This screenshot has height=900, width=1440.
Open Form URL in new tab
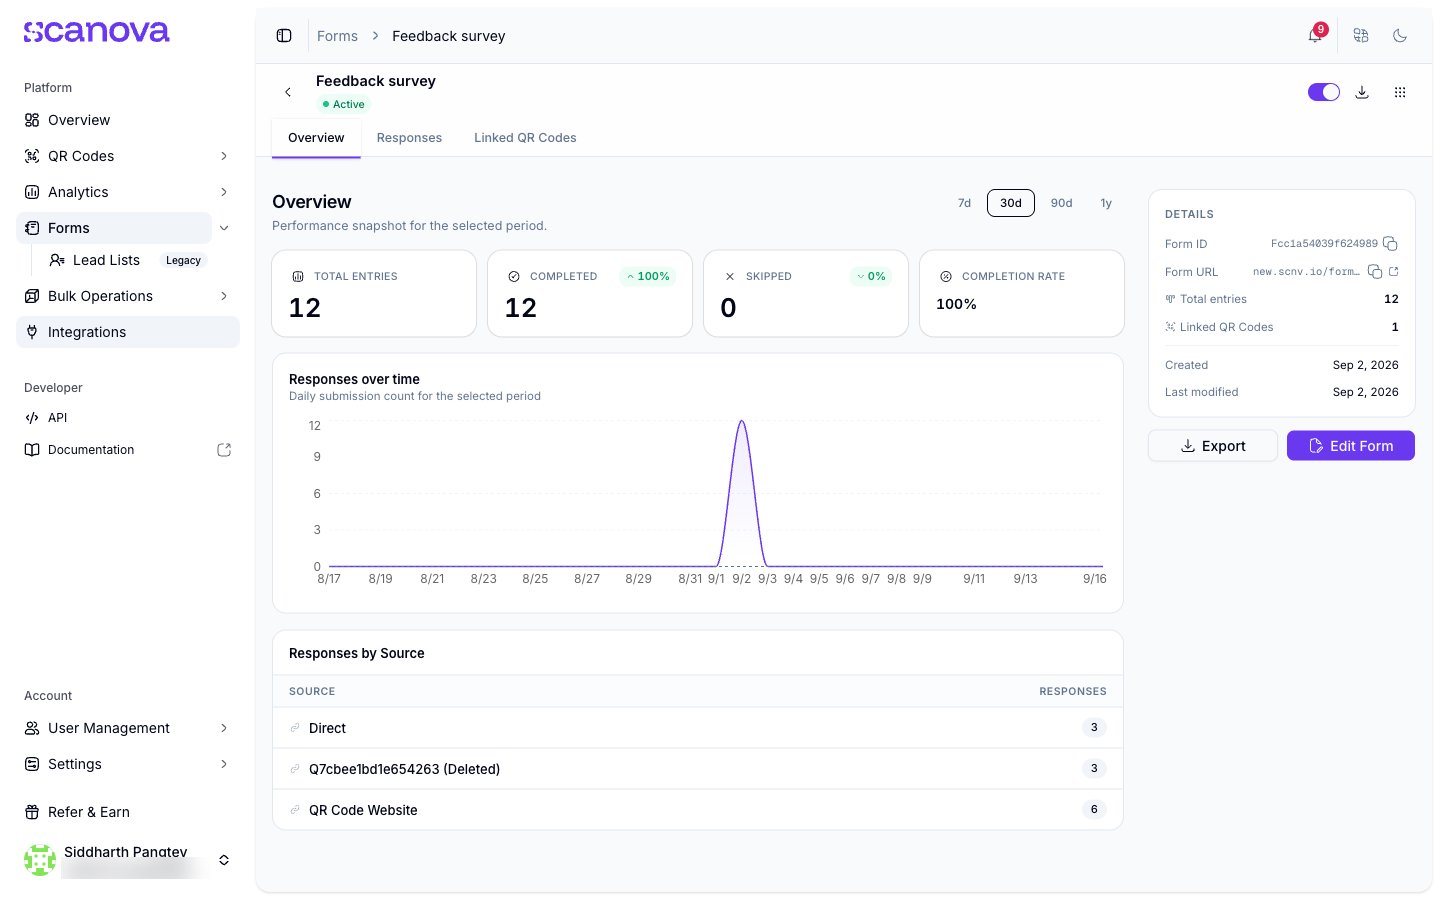coord(1394,272)
